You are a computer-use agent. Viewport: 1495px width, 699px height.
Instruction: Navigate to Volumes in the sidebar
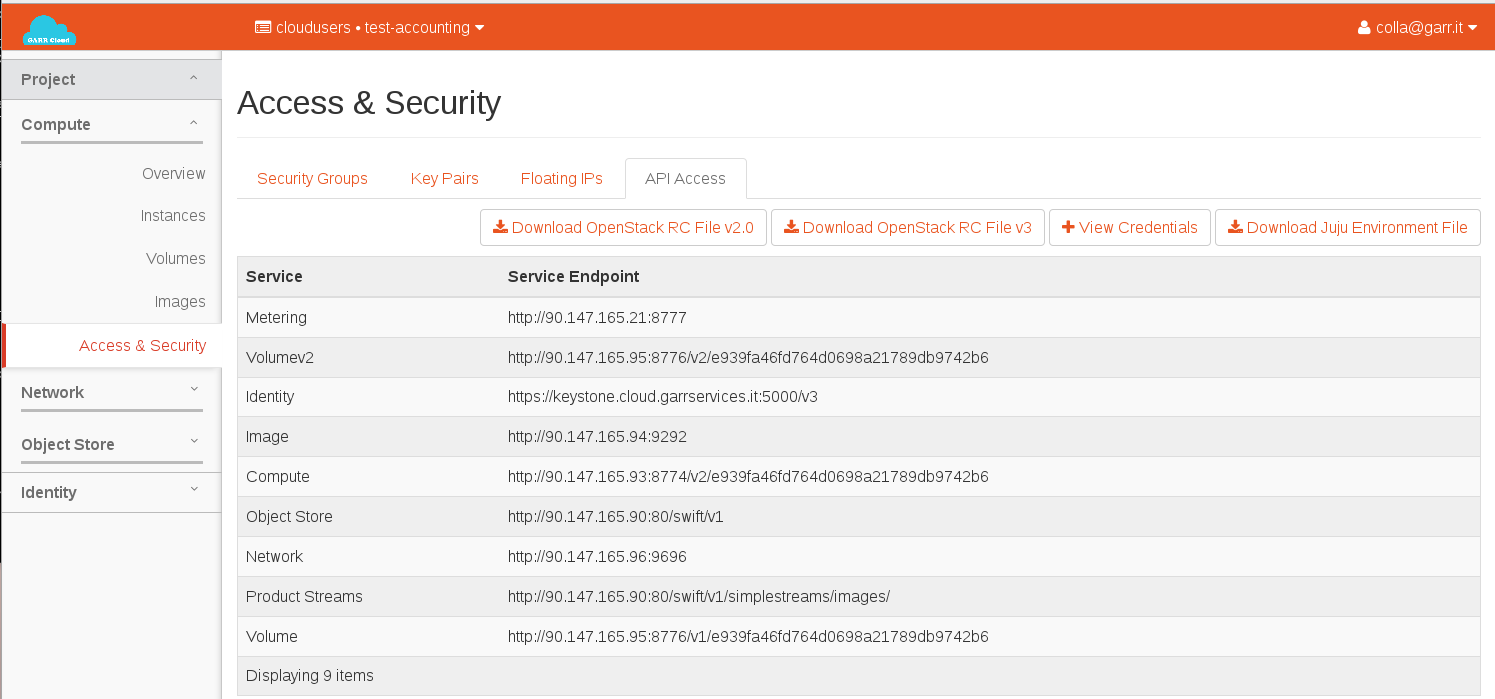(x=175, y=259)
